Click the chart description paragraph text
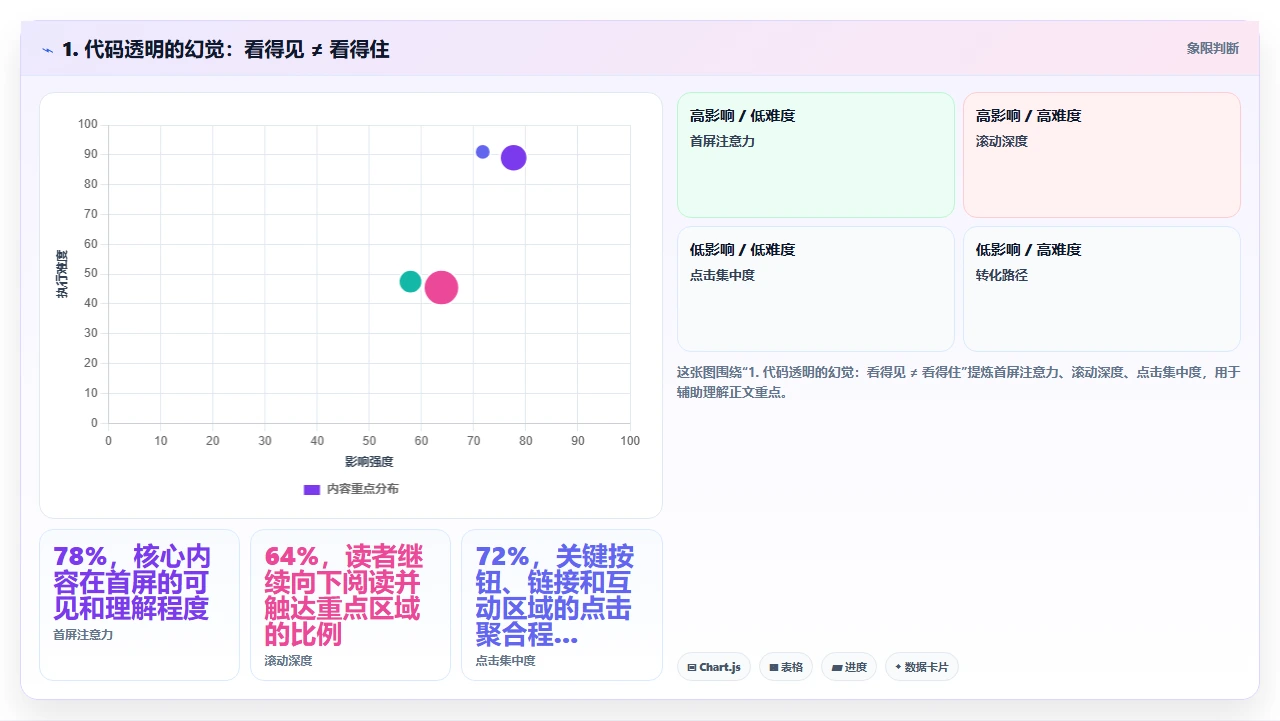 (x=958, y=382)
